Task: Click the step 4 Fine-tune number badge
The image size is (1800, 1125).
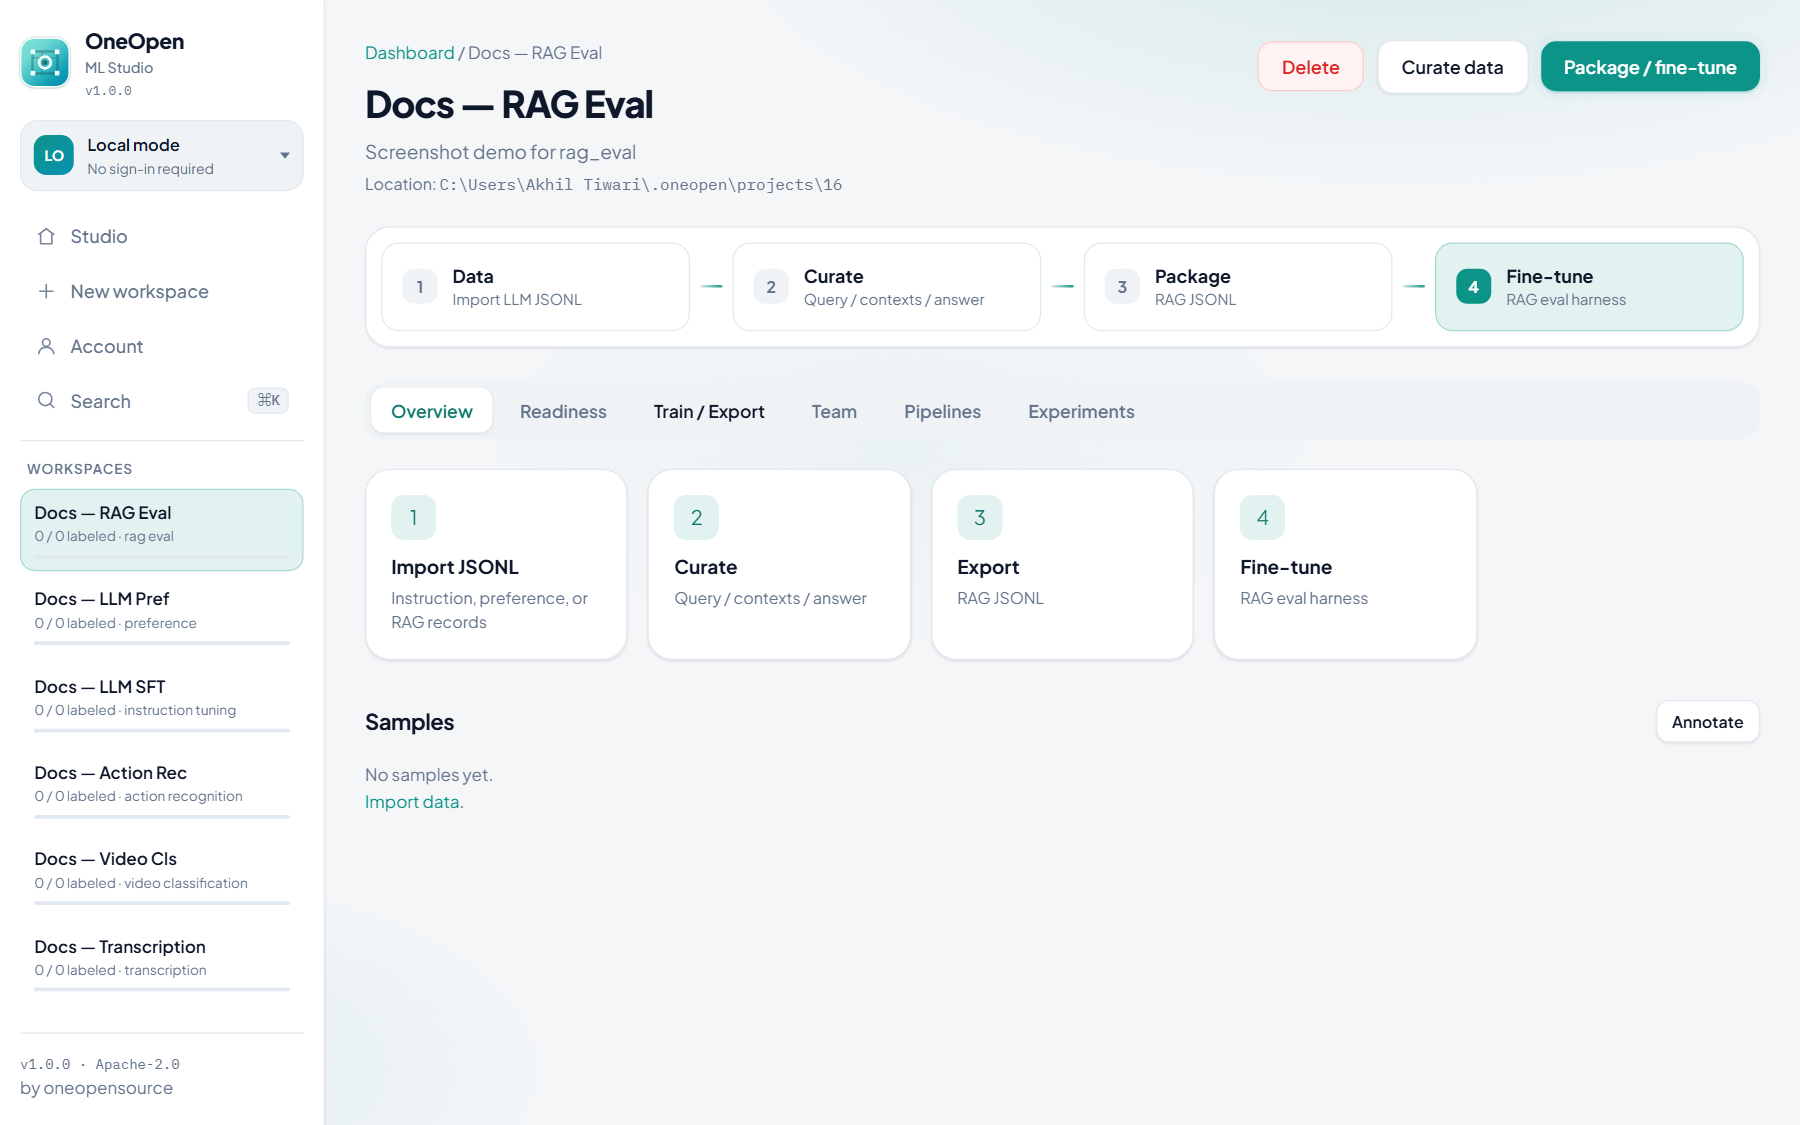Action: [1473, 287]
